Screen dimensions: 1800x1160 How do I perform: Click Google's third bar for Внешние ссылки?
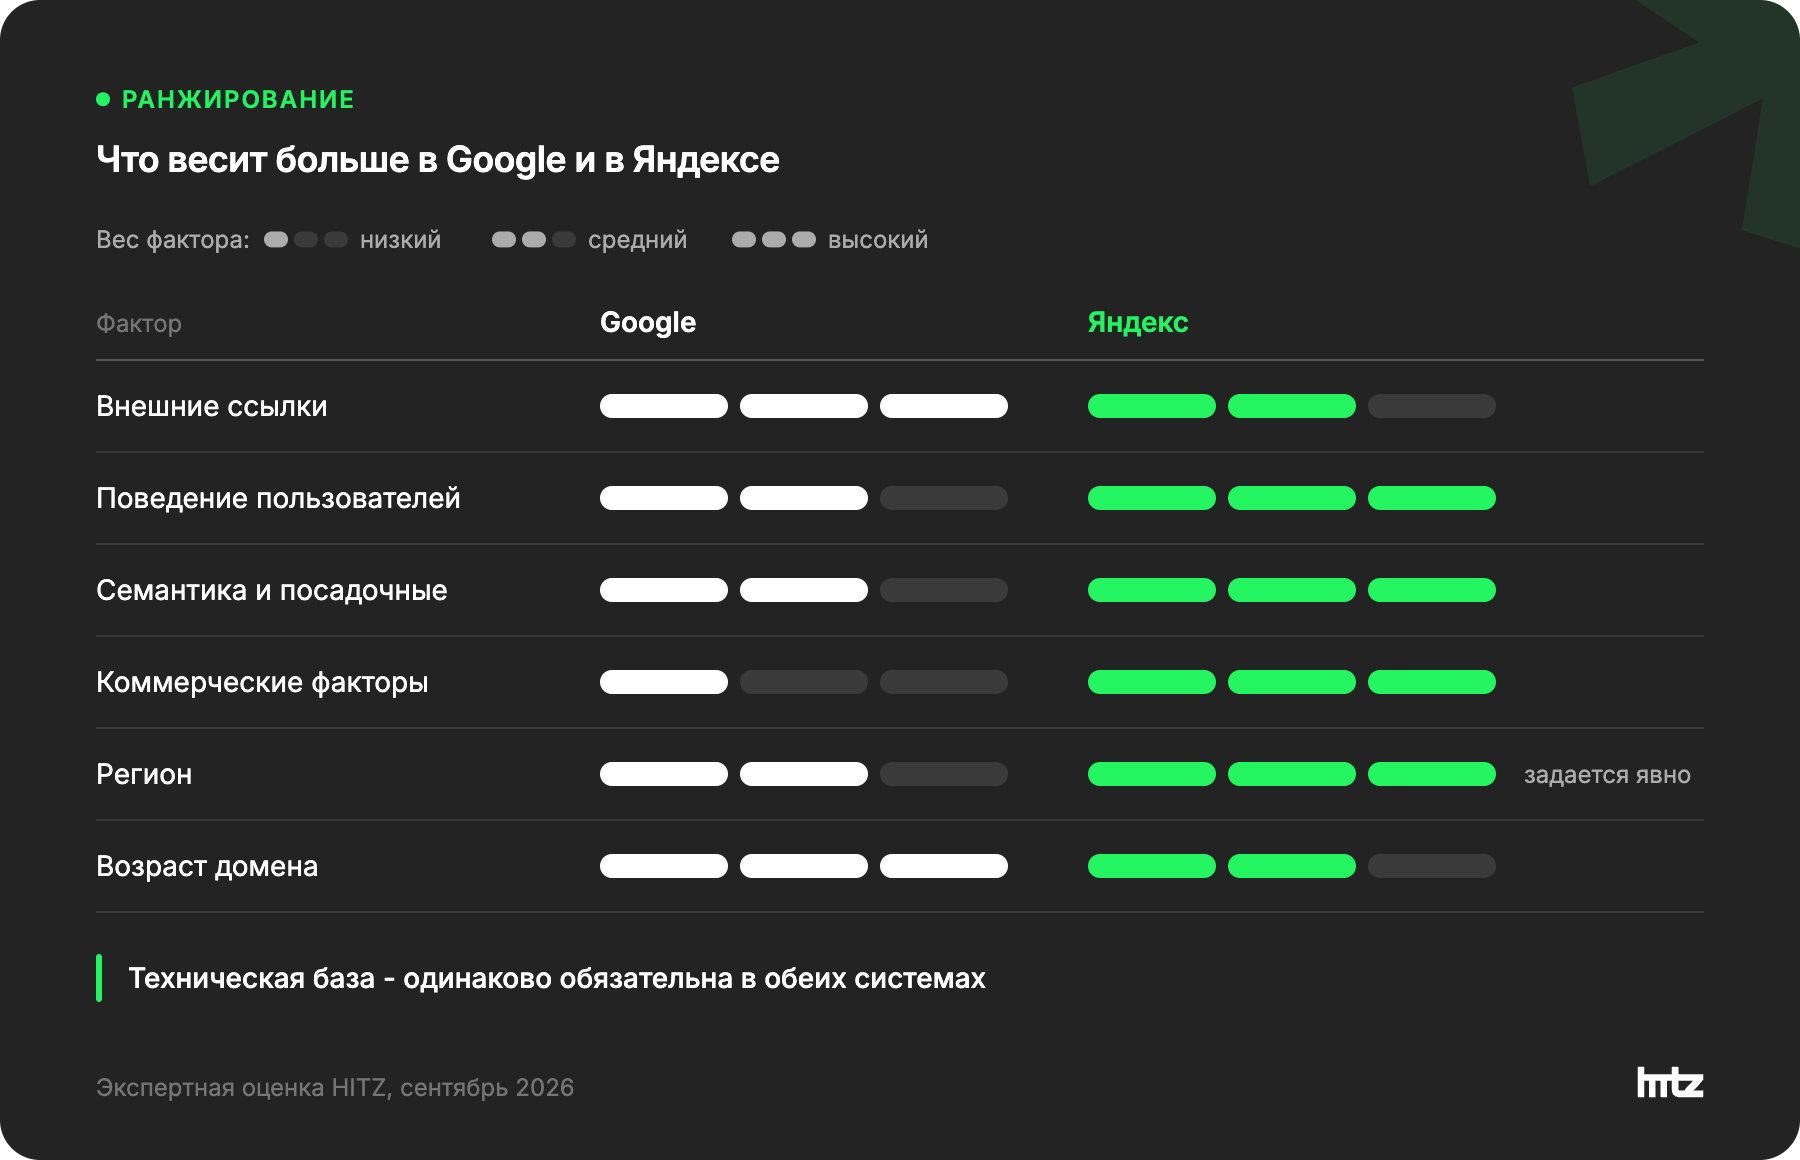(x=944, y=406)
